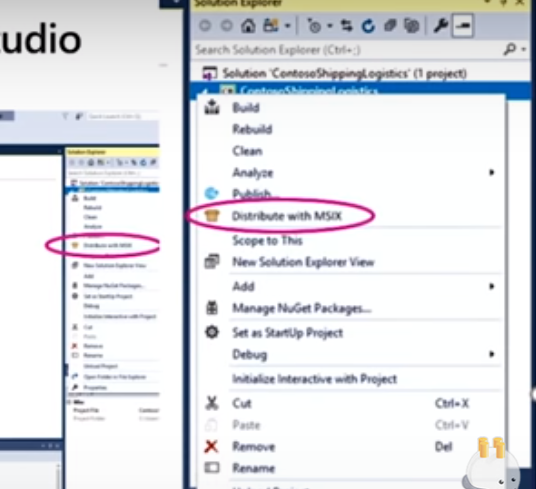Click the Collapse All icon

click(x=390, y=26)
